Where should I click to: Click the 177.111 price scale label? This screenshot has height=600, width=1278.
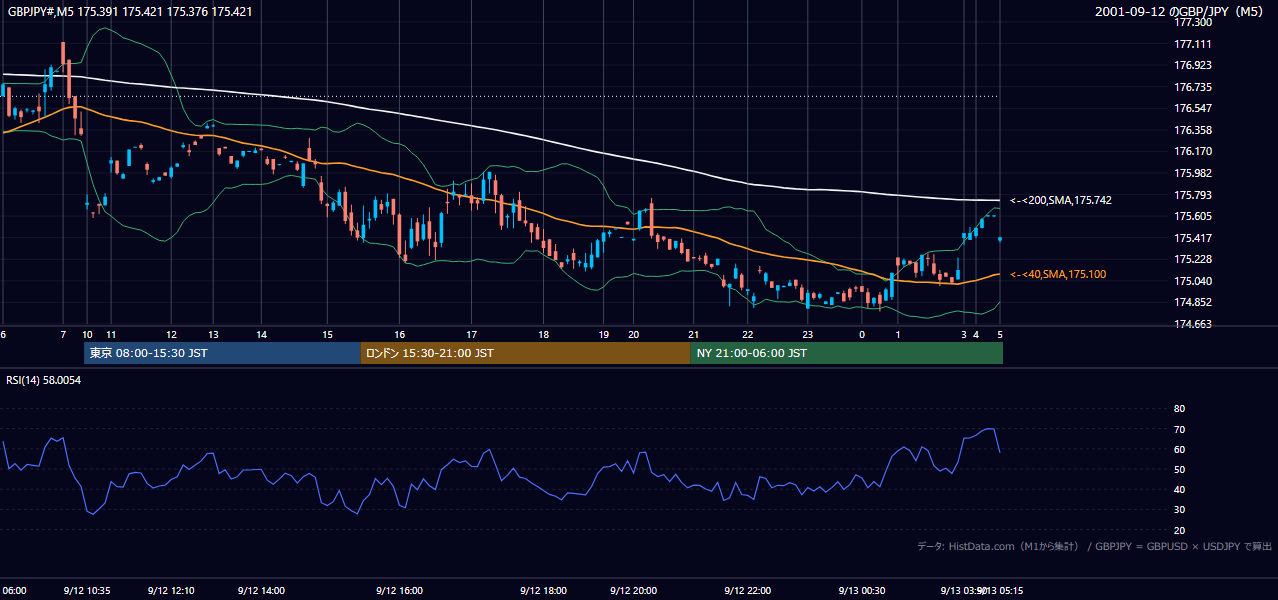click(1192, 44)
